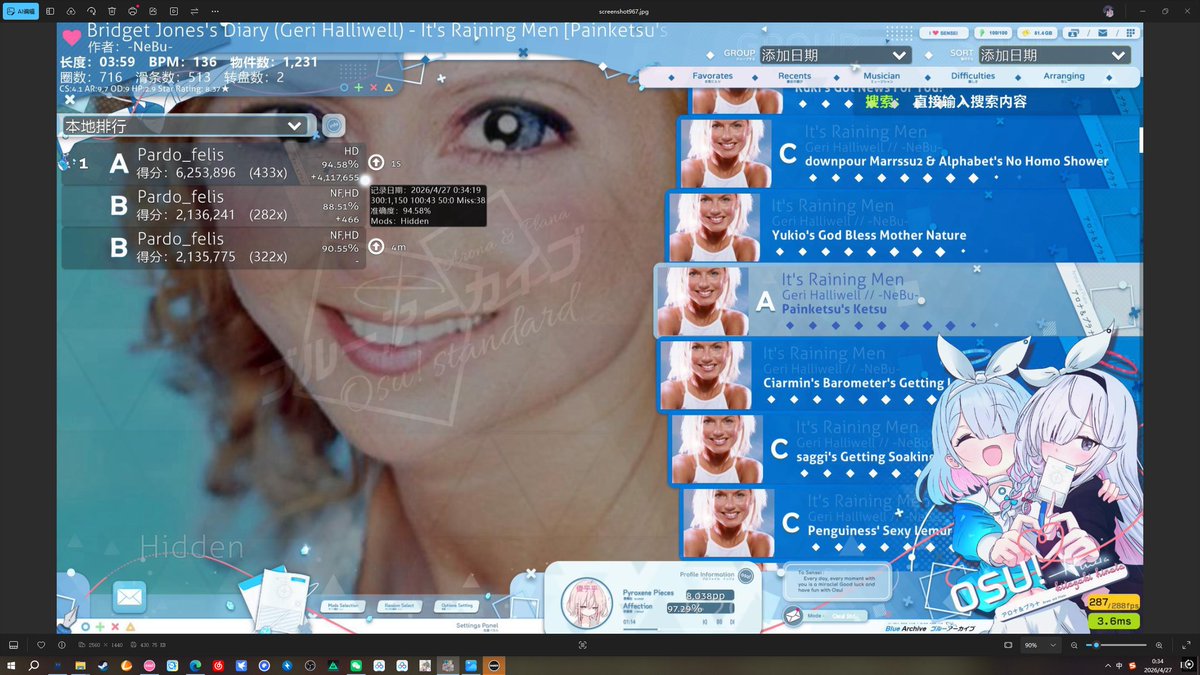The width and height of the screenshot is (1200, 675).
Task: Click the expand icon at far right of bottom bar
Action: click(1186, 645)
